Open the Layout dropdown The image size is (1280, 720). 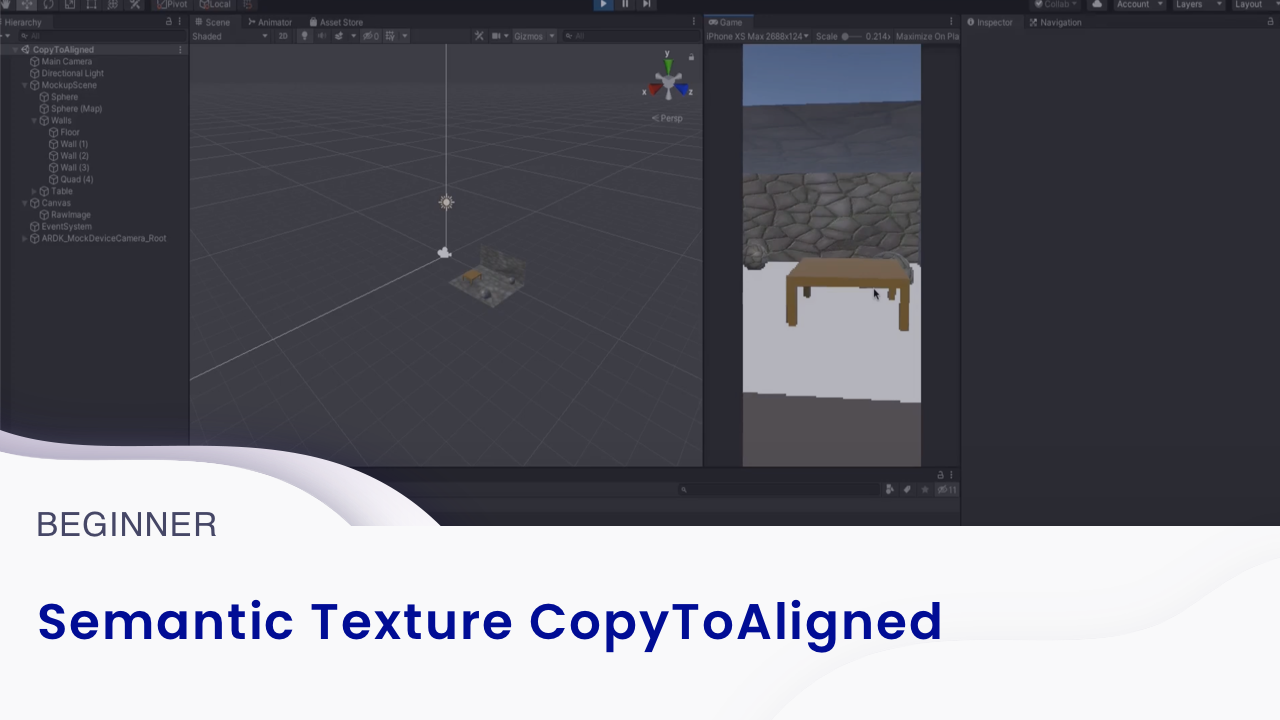[x=1255, y=4]
